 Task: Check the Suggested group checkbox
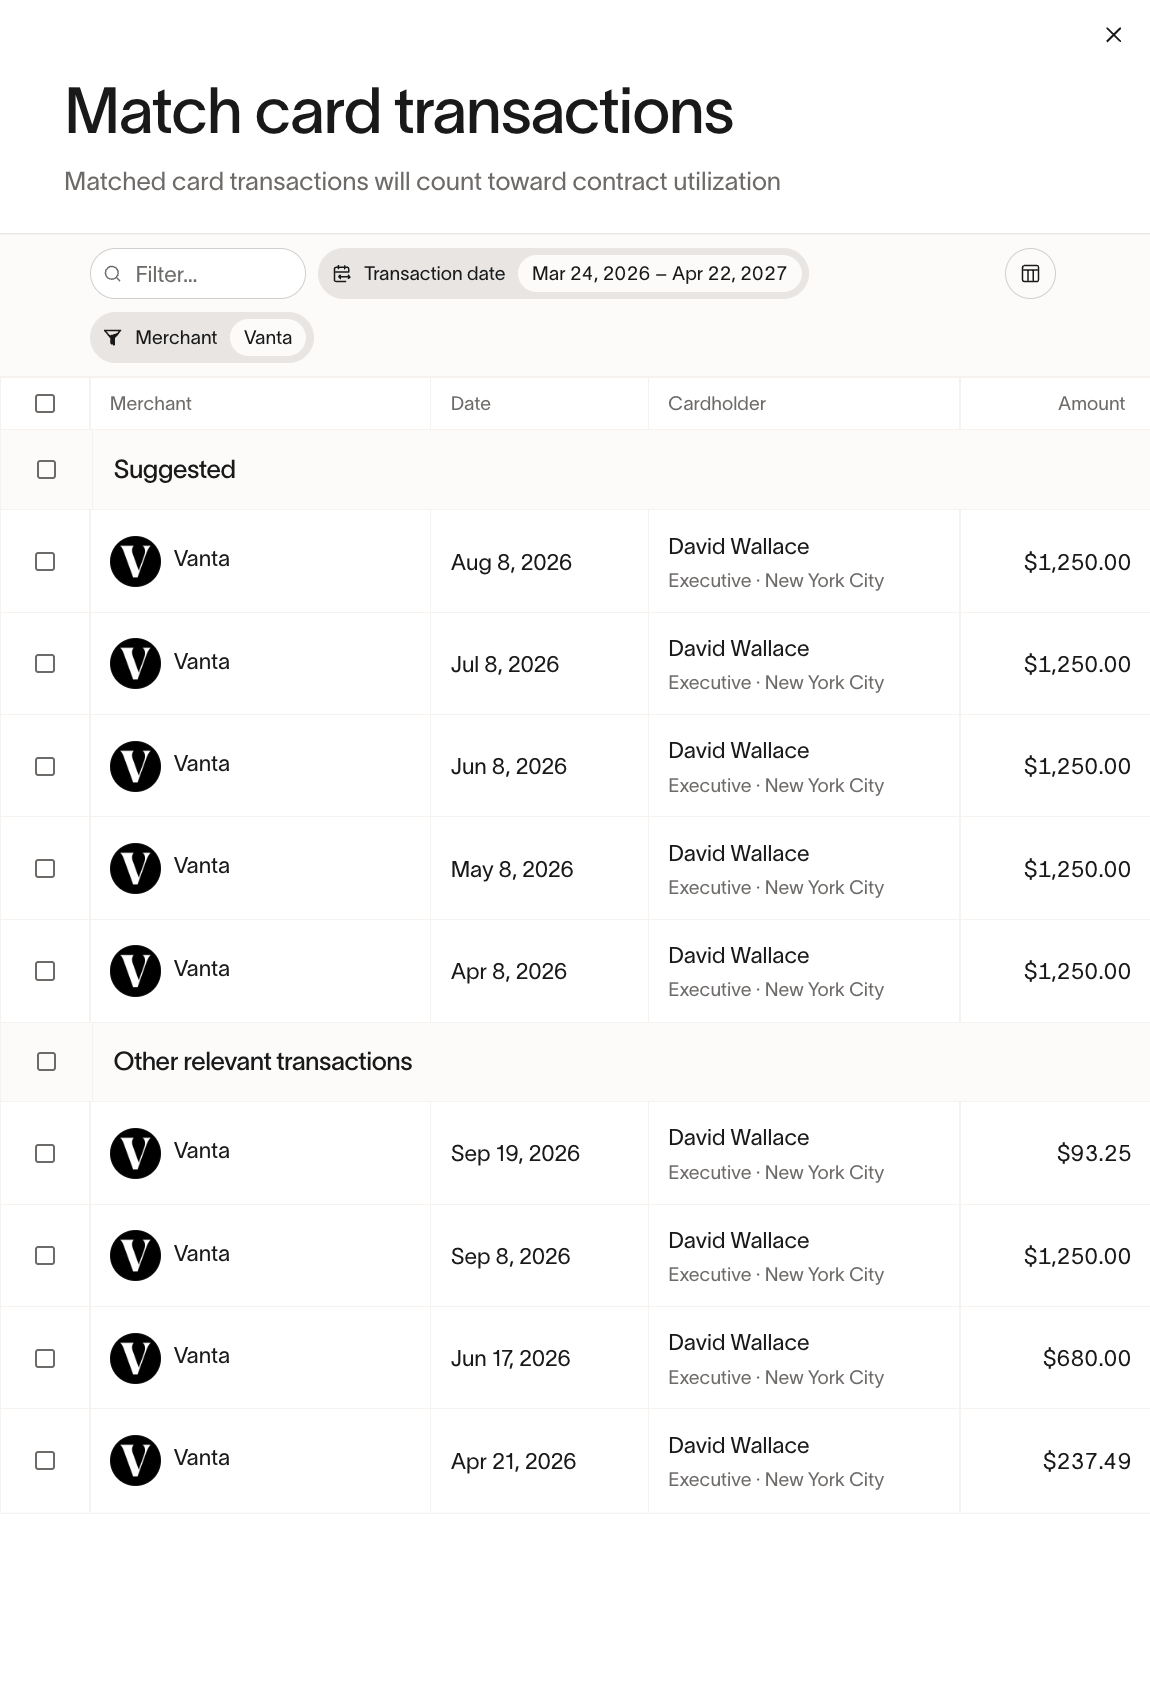(46, 470)
